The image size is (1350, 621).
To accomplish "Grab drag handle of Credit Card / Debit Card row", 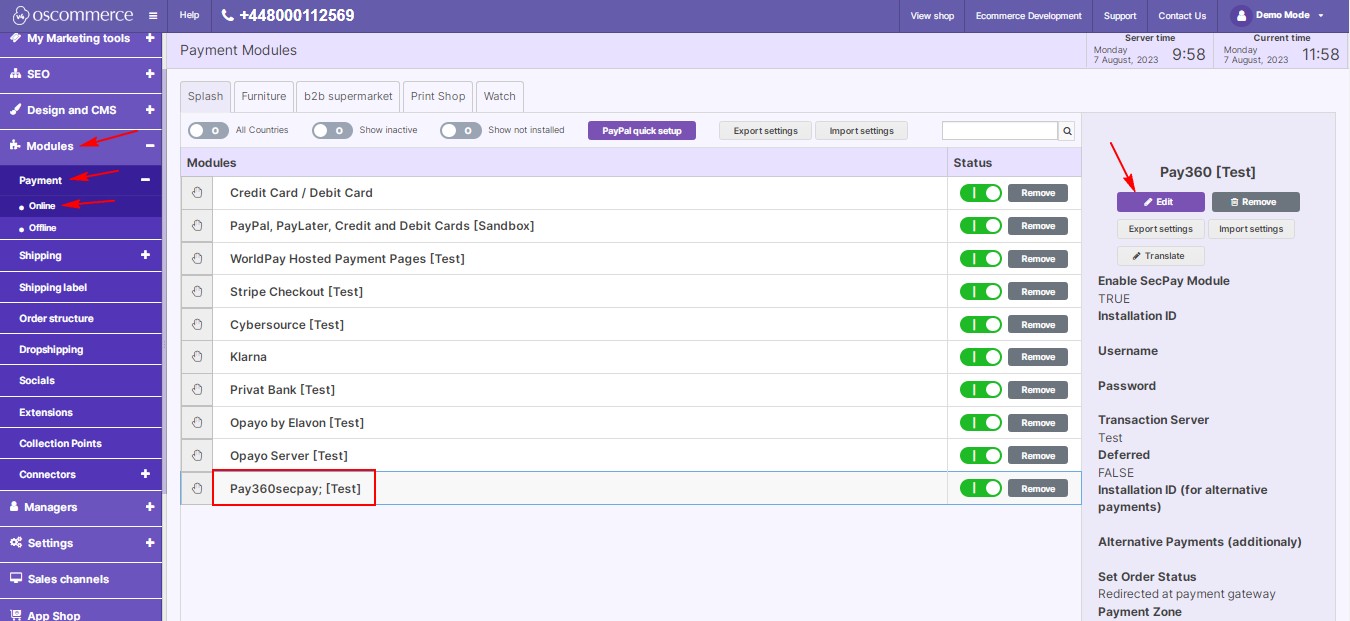I will pyautogui.click(x=197, y=193).
